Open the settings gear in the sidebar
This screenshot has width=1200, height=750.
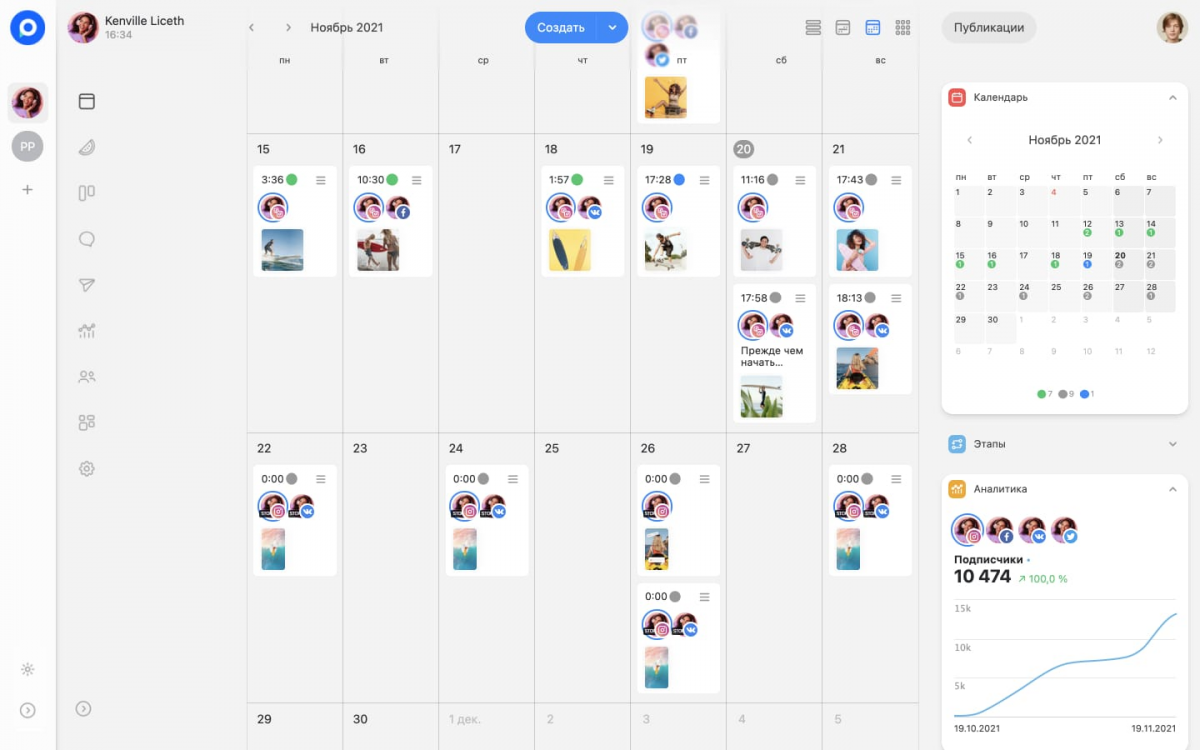pyautogui.click(x=87, y=469)
